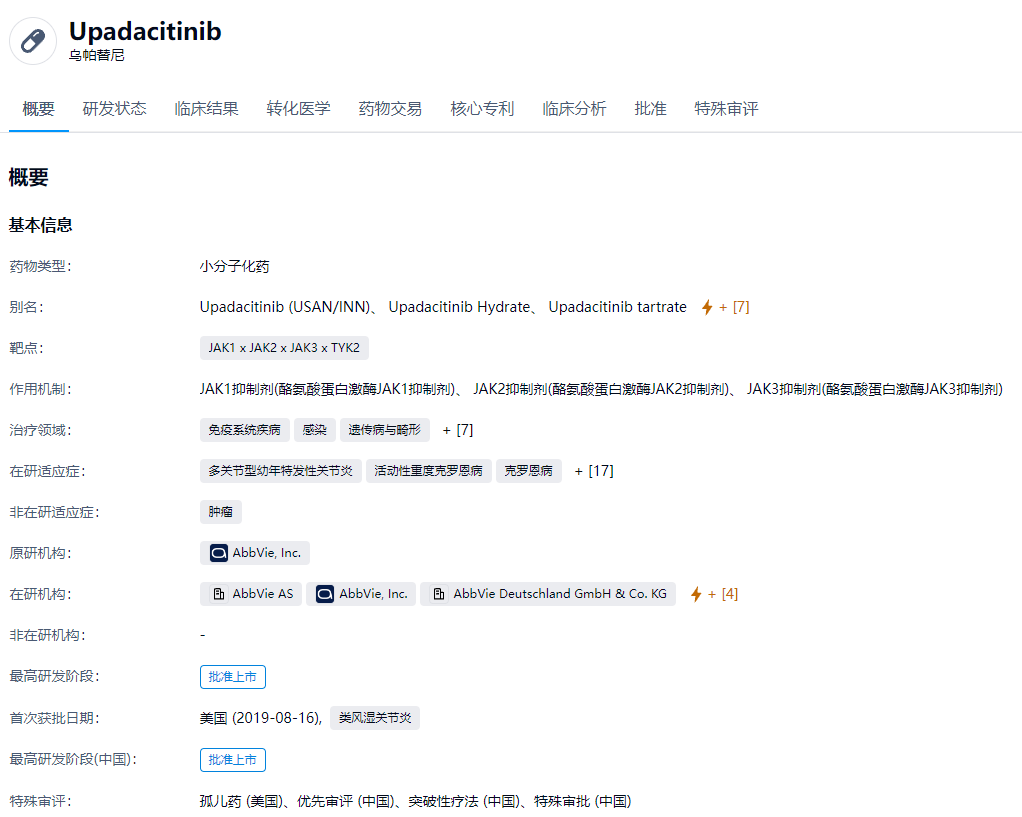1022x817 pixels.
Task: Click the 活动性重度克罗恩病 tag
Action: coord(429,471)
